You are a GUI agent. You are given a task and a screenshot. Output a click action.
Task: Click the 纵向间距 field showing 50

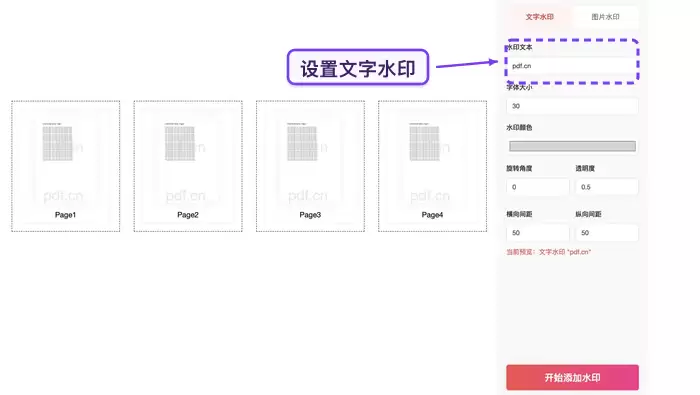click(607, 233)
